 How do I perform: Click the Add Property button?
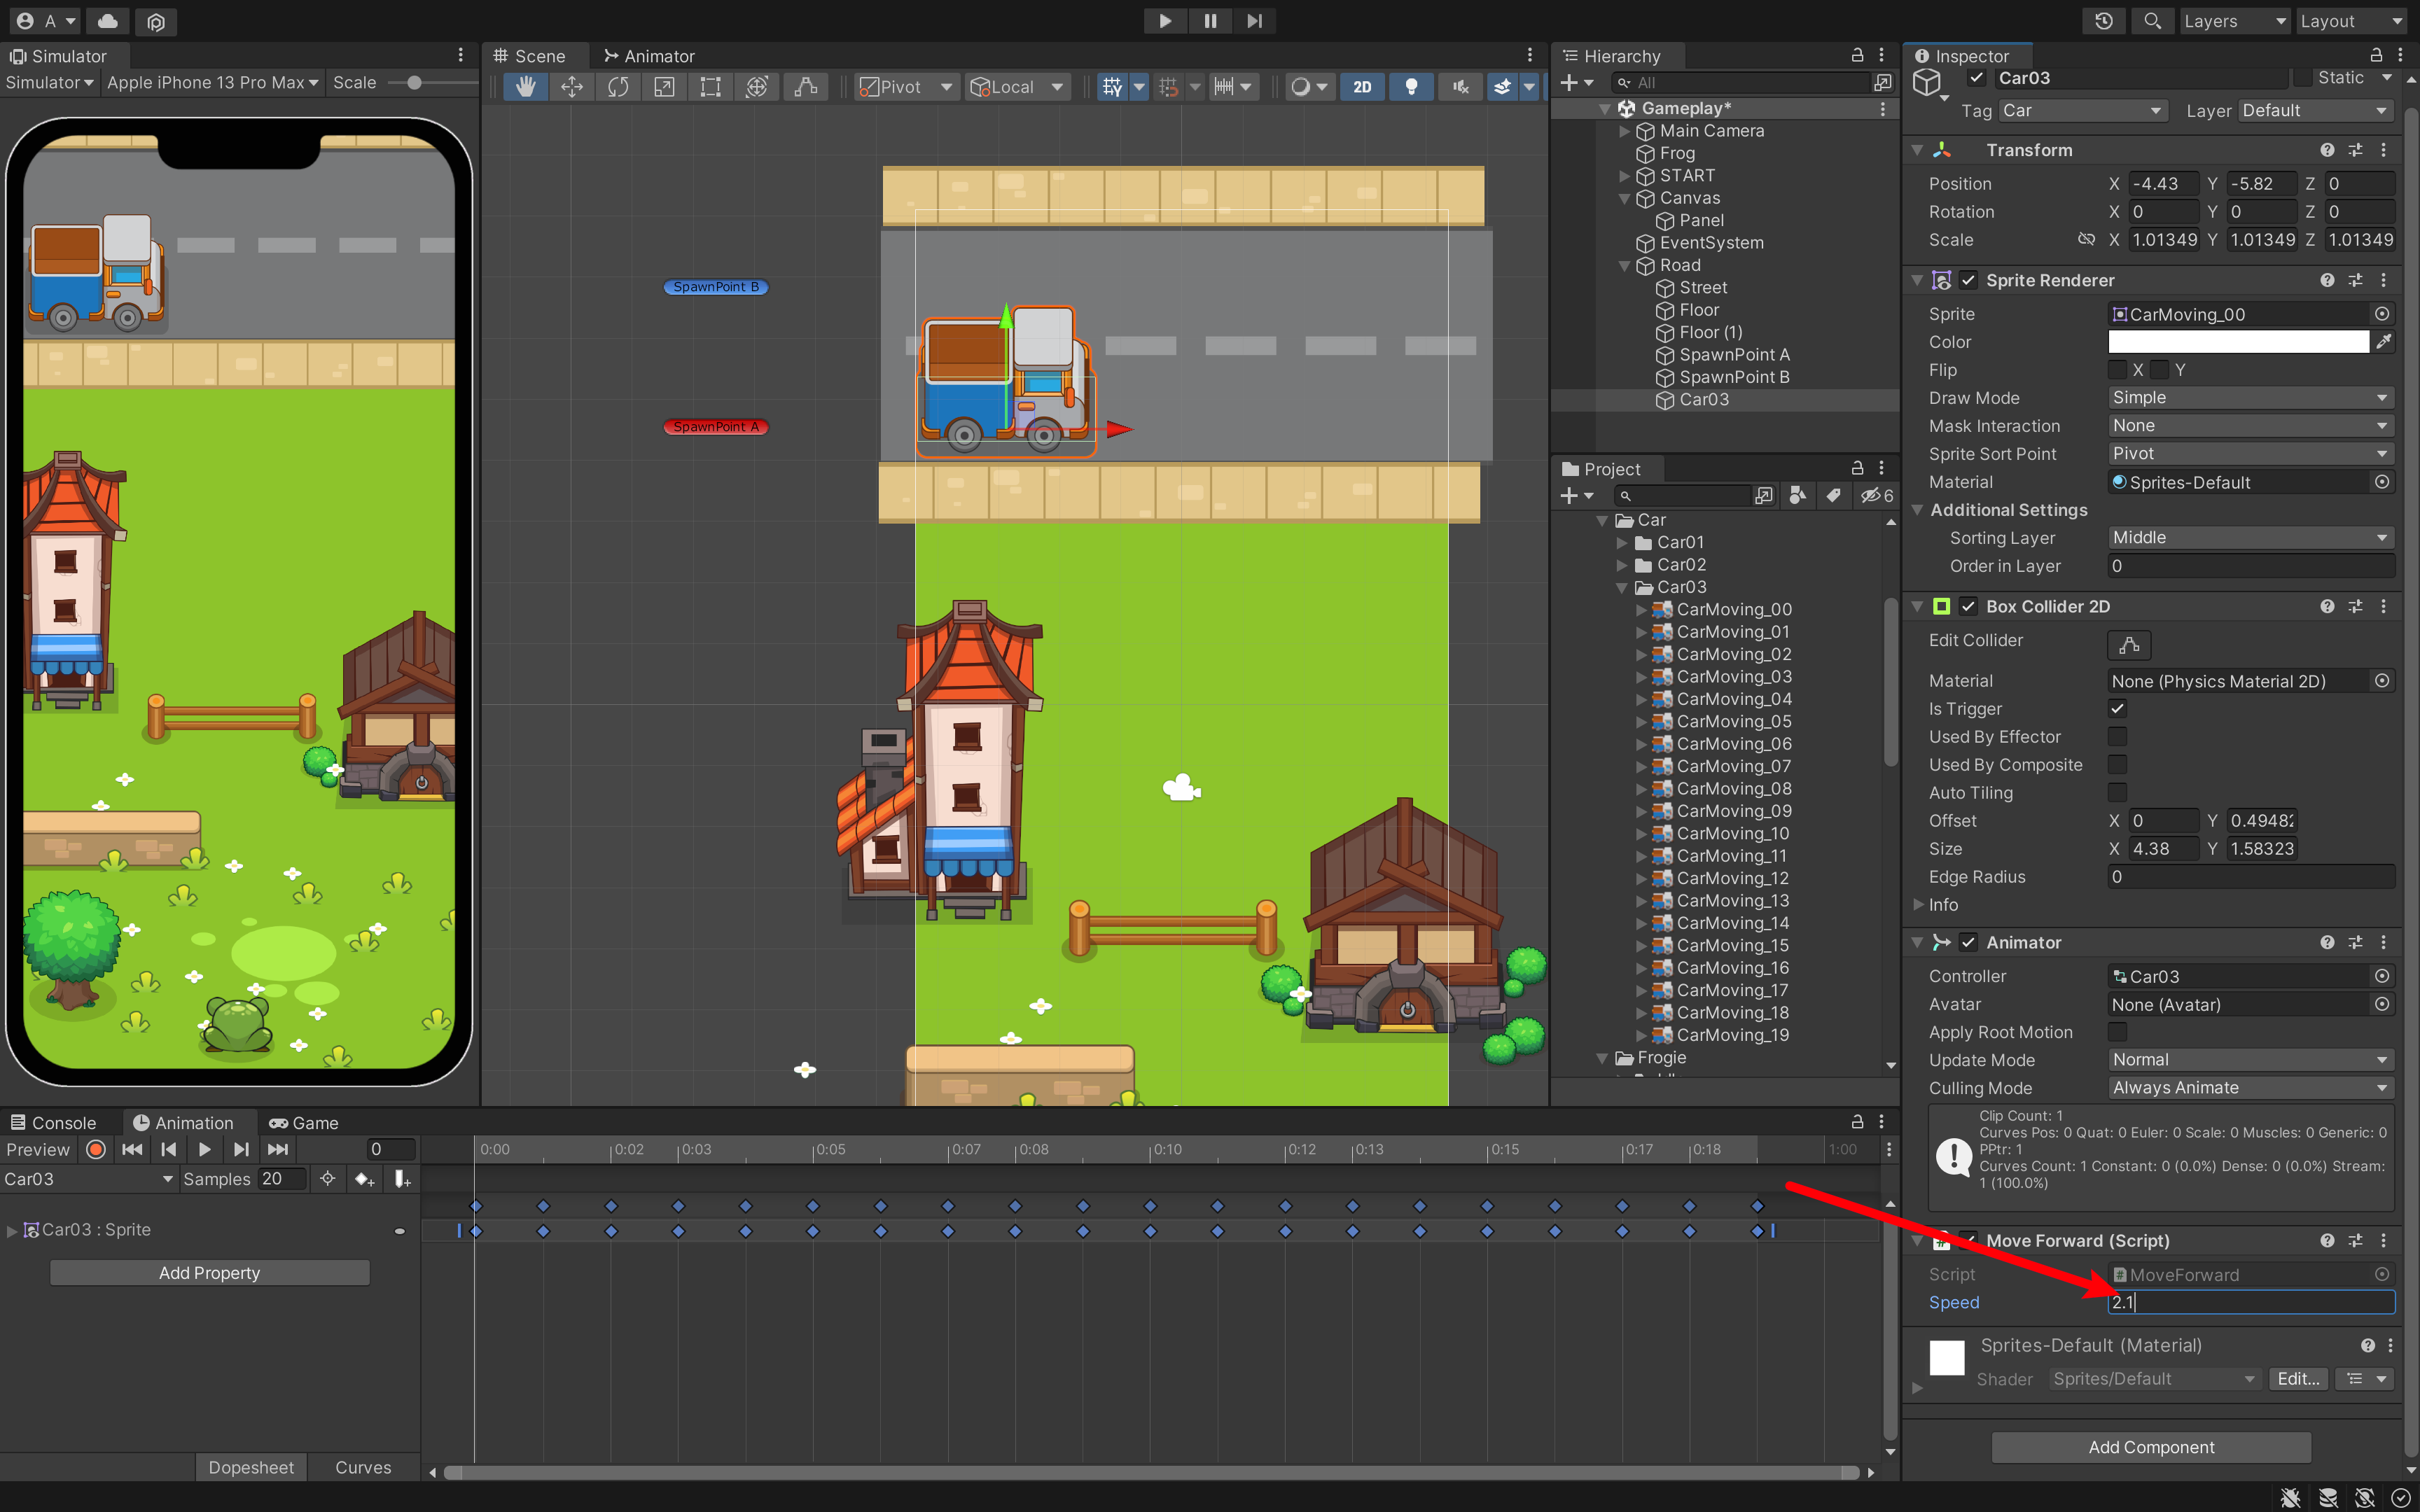209,1273
